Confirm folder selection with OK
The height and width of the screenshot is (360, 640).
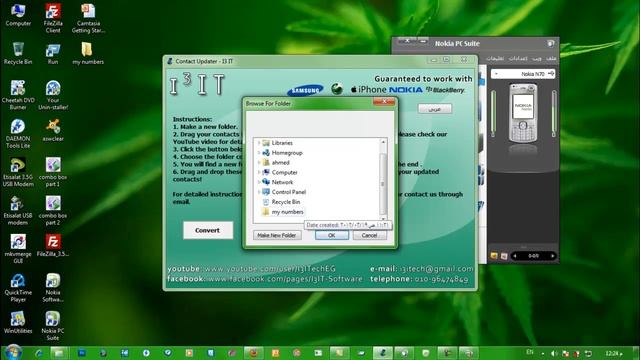click(x=331, y=235)
